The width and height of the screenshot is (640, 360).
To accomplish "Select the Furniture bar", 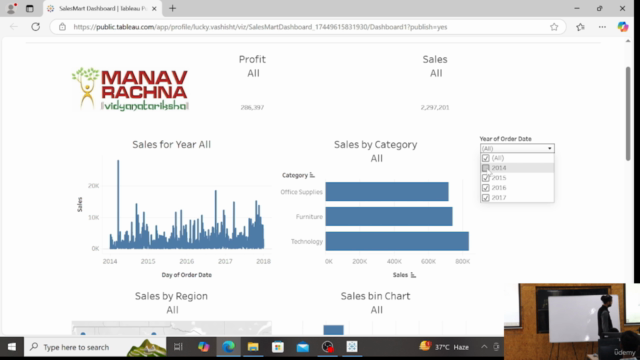I will pyautogui.click(x=389, y=216).
